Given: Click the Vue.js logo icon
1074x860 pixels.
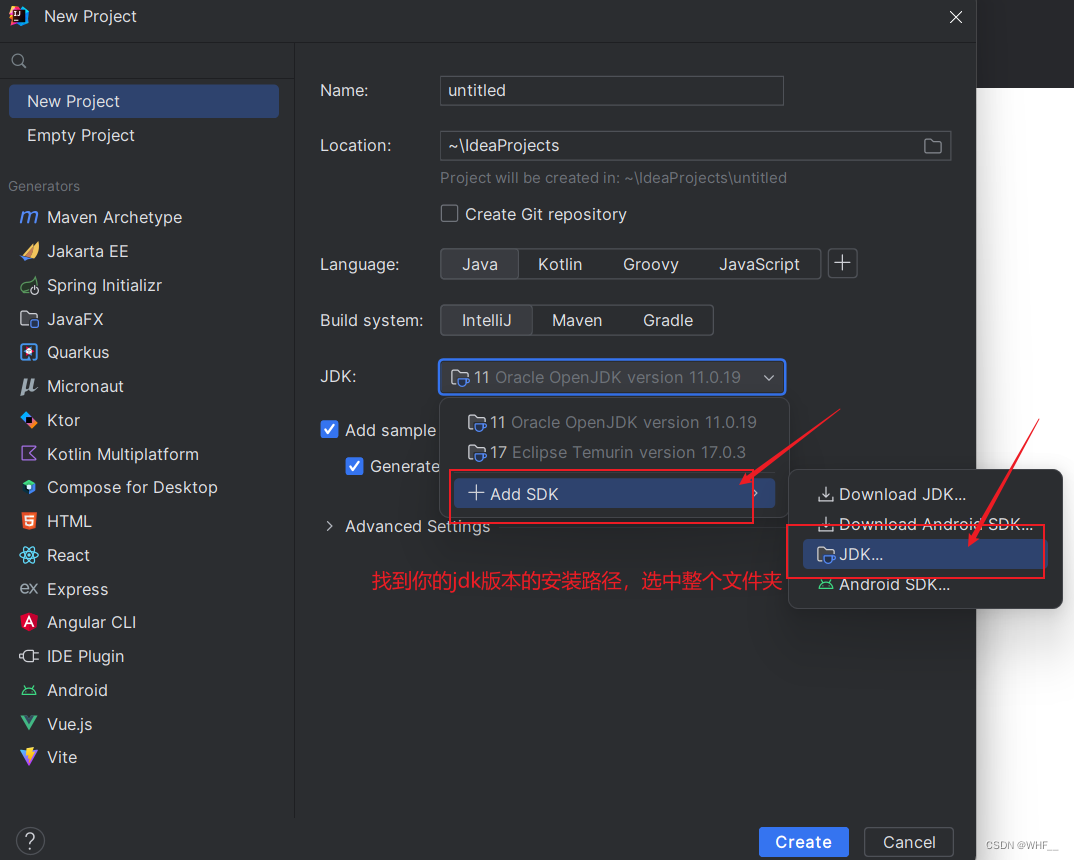Looking at the screenshot, I should point(29,723).
